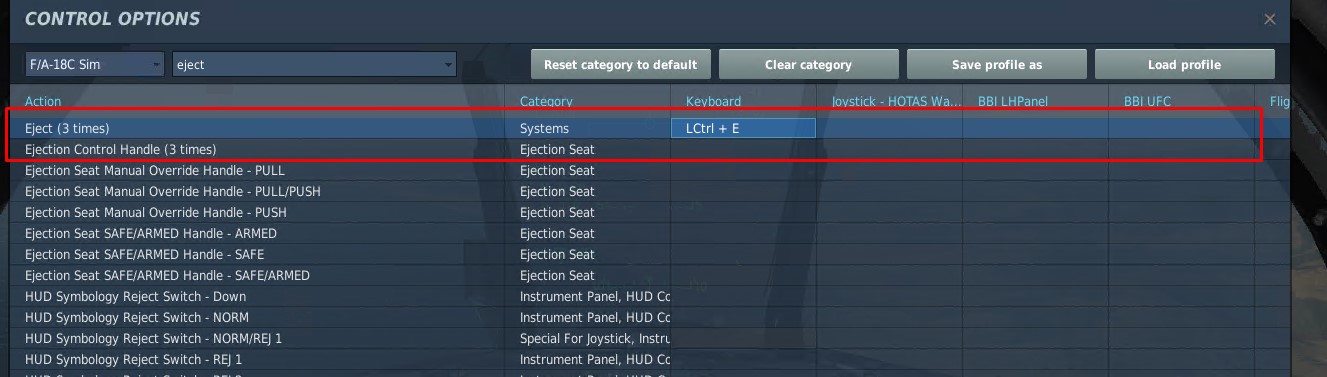Screen dimensions: 1327x377
Task: Click Reset category to default button
Action: tap(620, 64)
